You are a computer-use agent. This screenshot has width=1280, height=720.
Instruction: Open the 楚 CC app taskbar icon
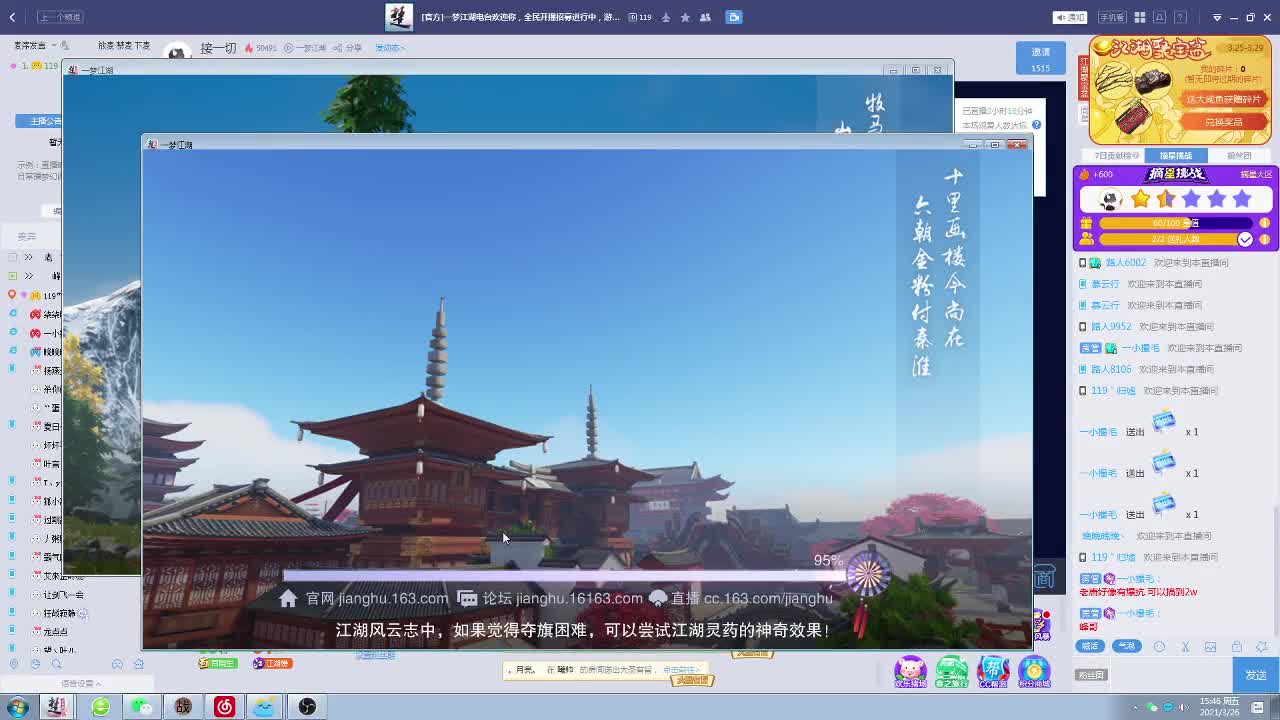(57, 707)
